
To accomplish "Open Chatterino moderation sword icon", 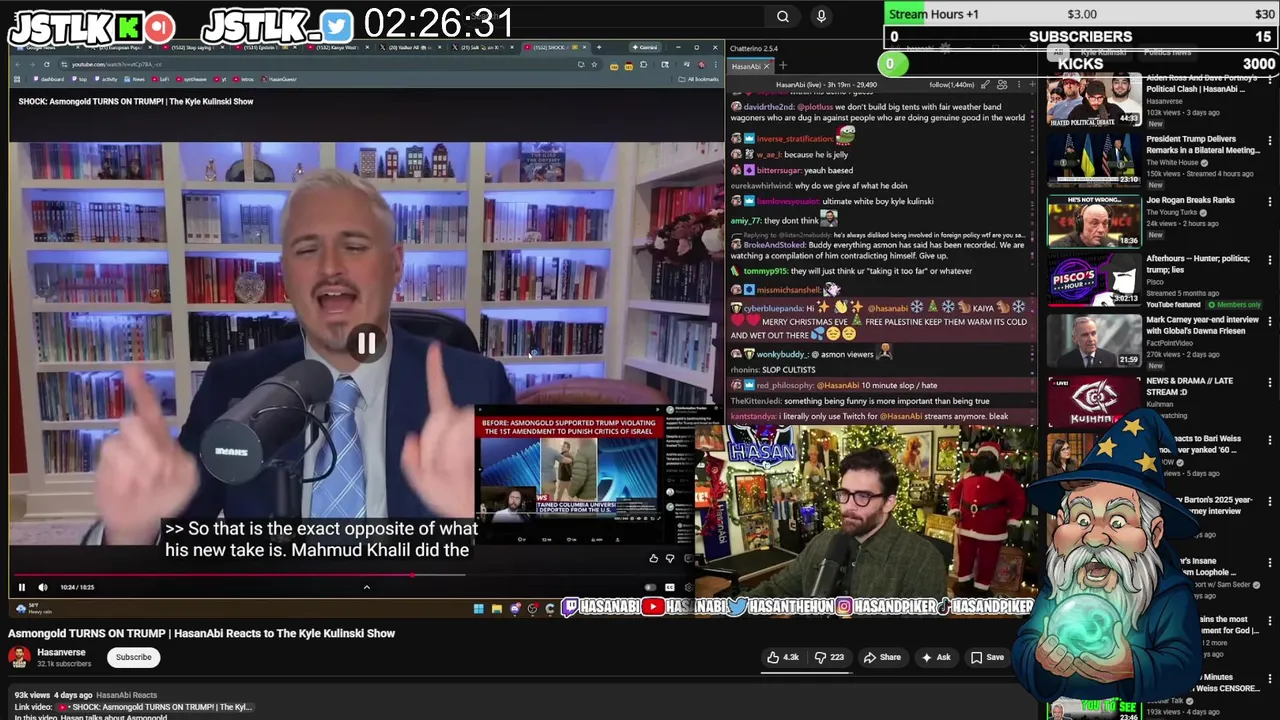I will [x=985, y=85].
